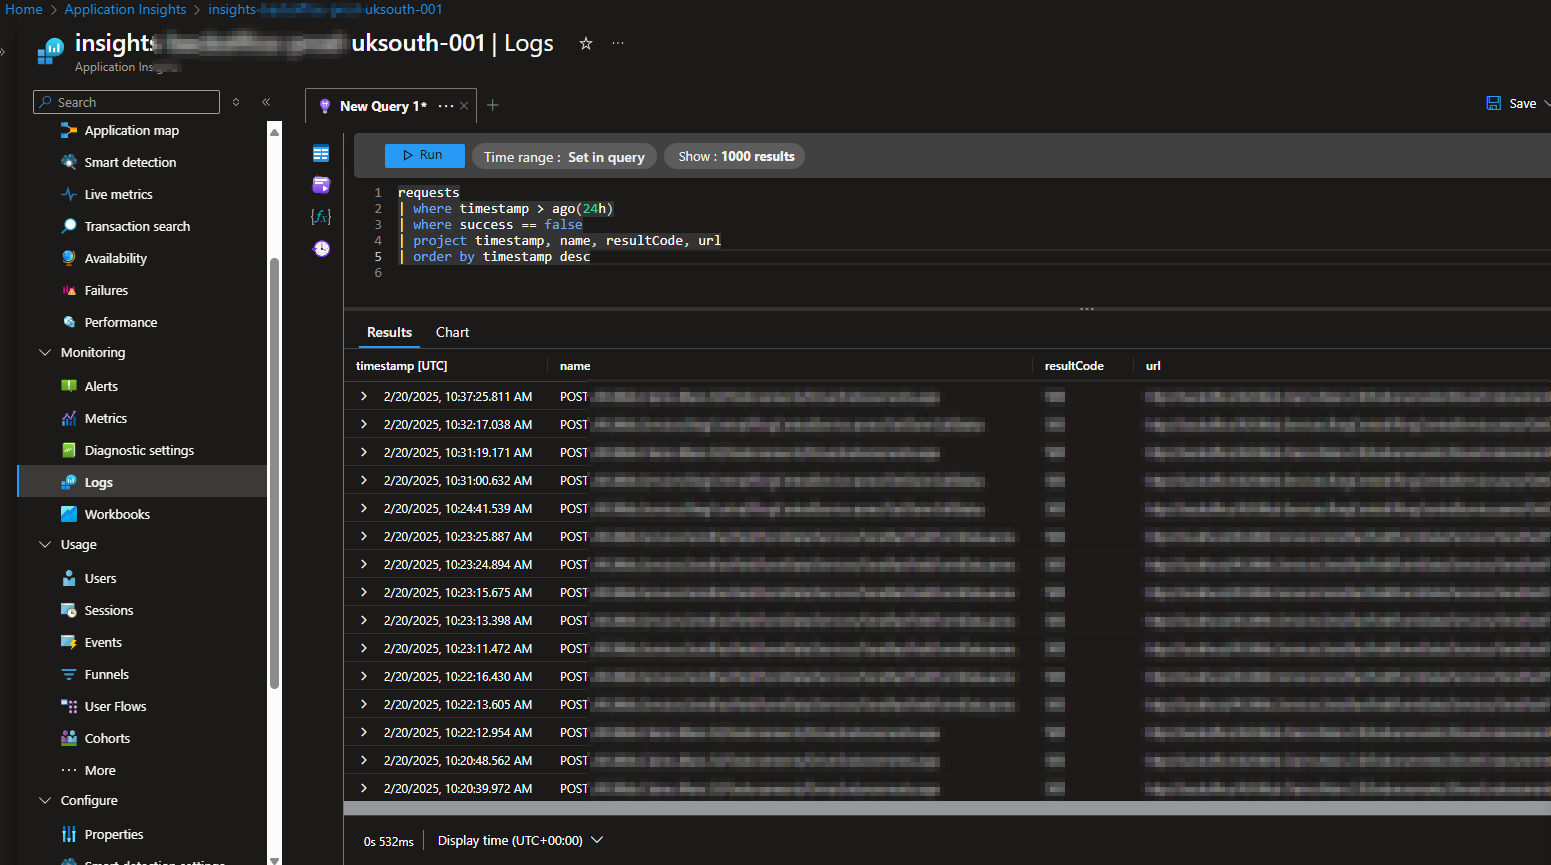Open Cohorts page

[x=107, y=738]
